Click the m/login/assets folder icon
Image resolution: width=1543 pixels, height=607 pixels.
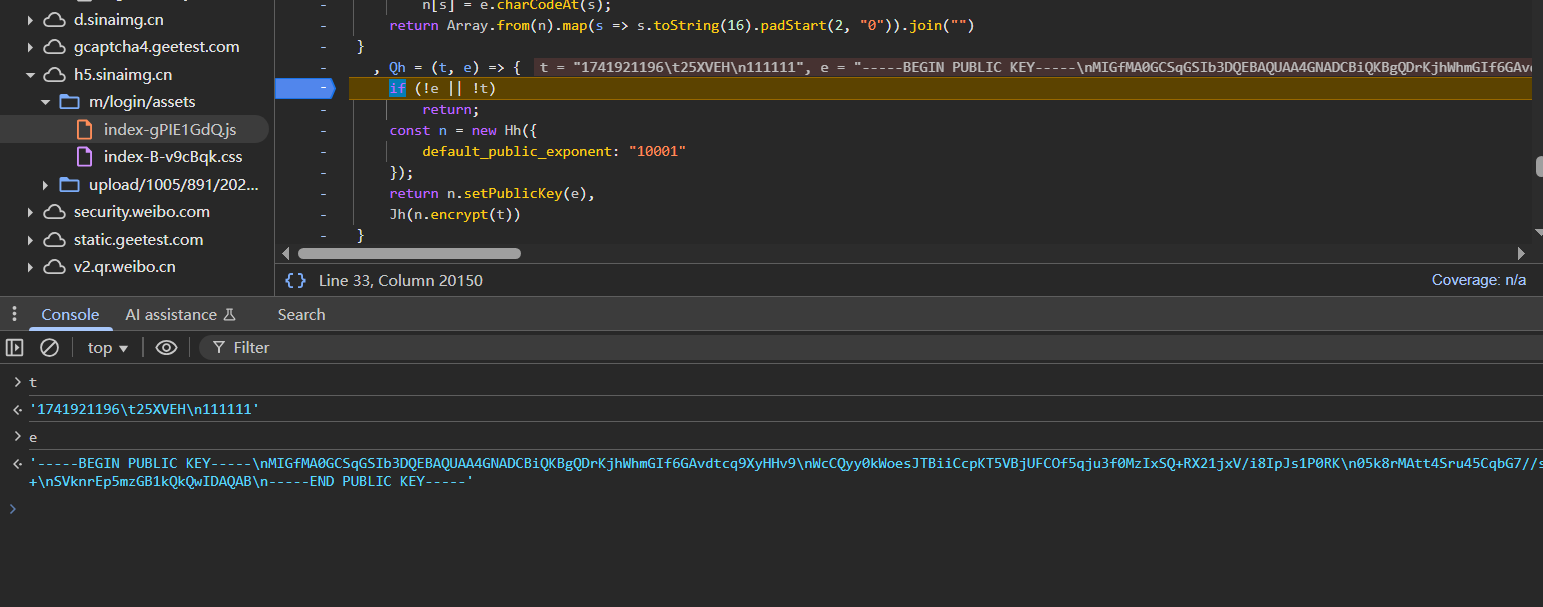(69, 102)
